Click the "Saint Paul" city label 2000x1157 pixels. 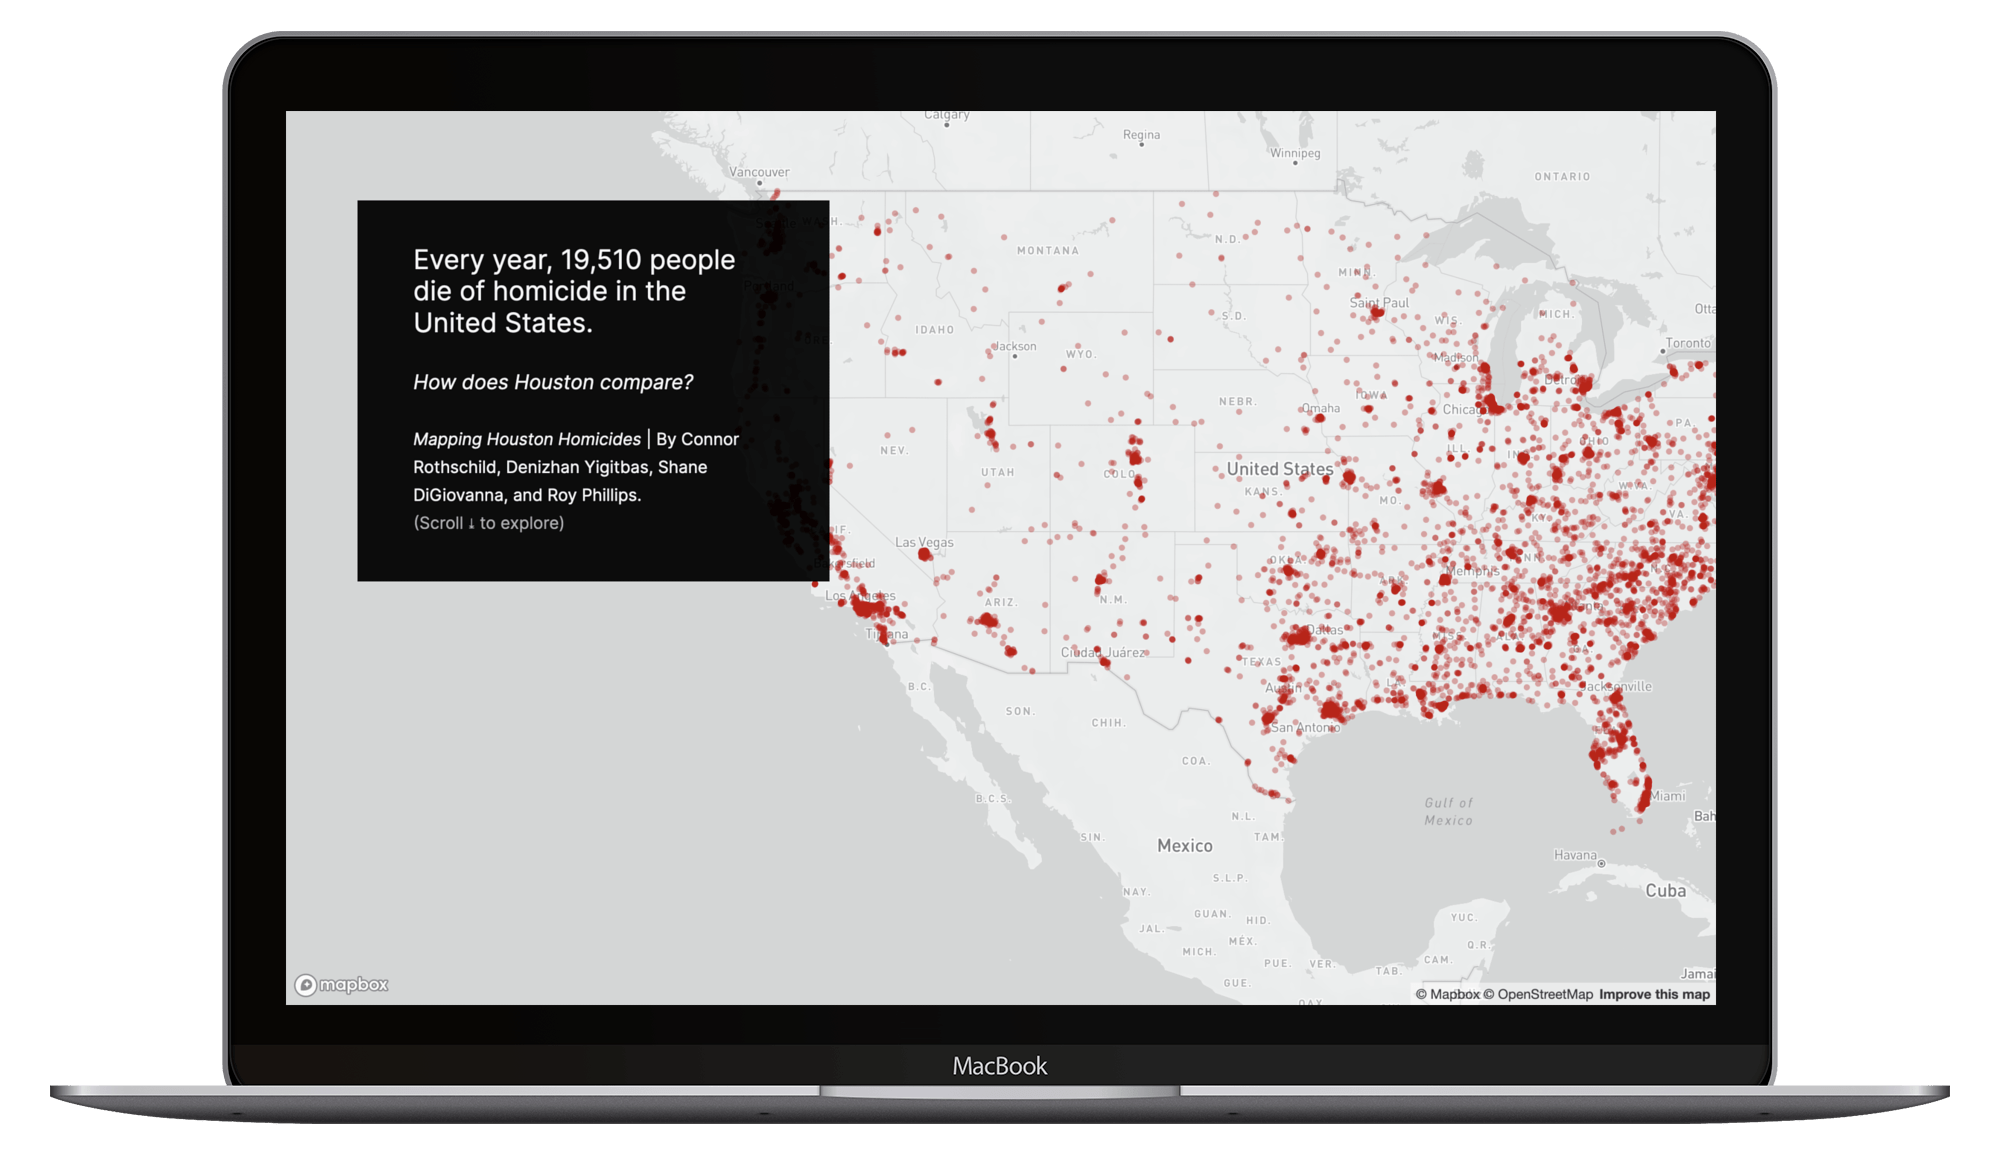(1379, 303)
